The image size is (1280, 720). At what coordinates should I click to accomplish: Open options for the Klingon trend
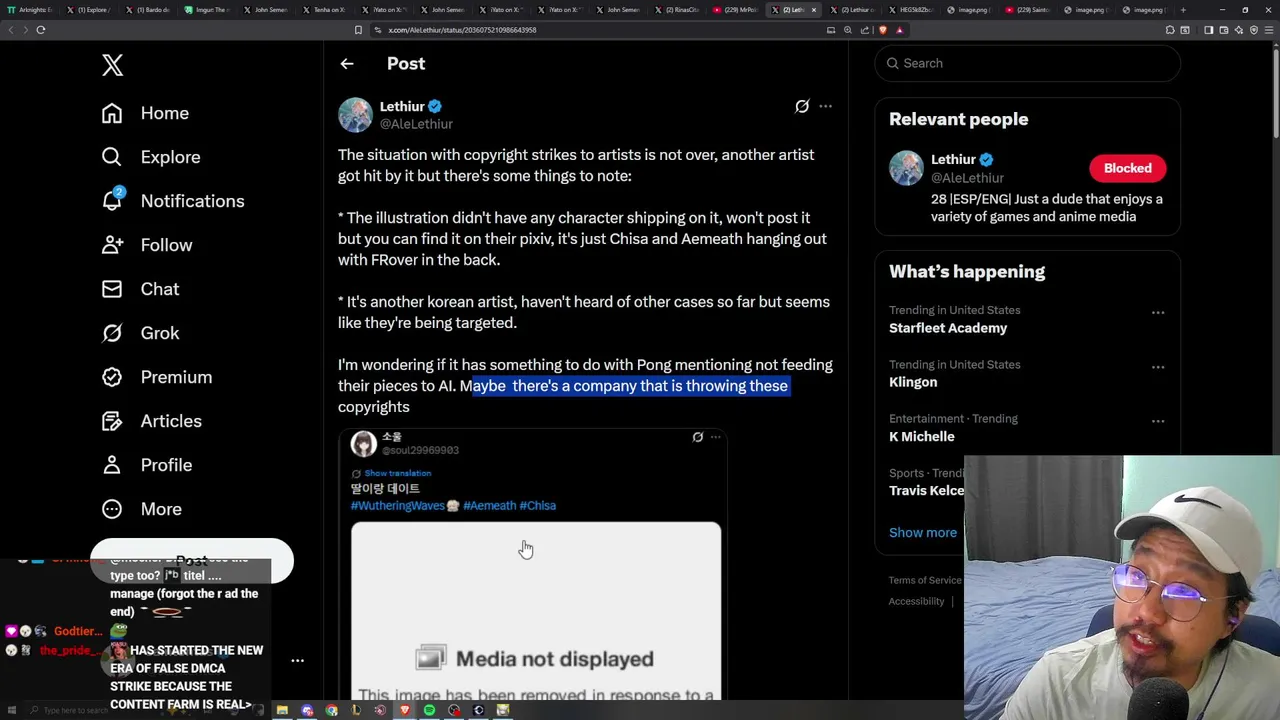(x=1158, y=367)
